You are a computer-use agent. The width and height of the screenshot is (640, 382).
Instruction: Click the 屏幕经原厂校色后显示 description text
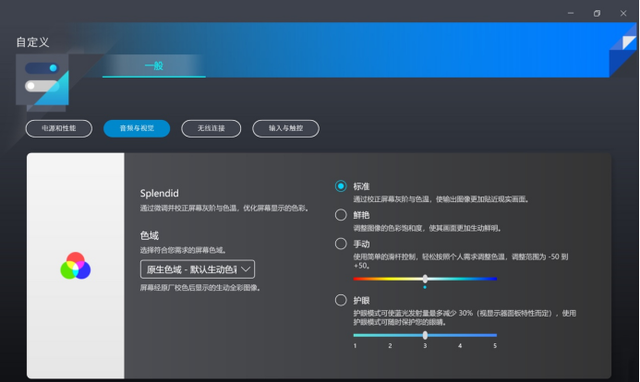(200, 288)
